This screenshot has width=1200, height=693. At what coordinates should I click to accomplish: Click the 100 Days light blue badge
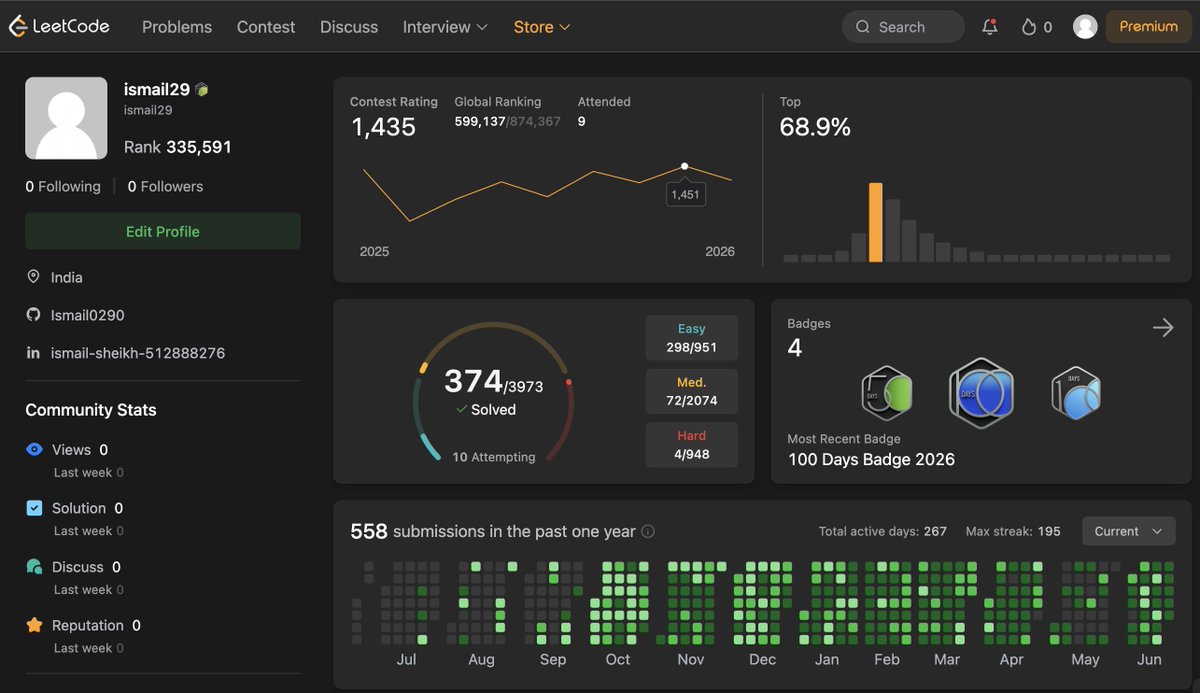(x=1076, y=393)
